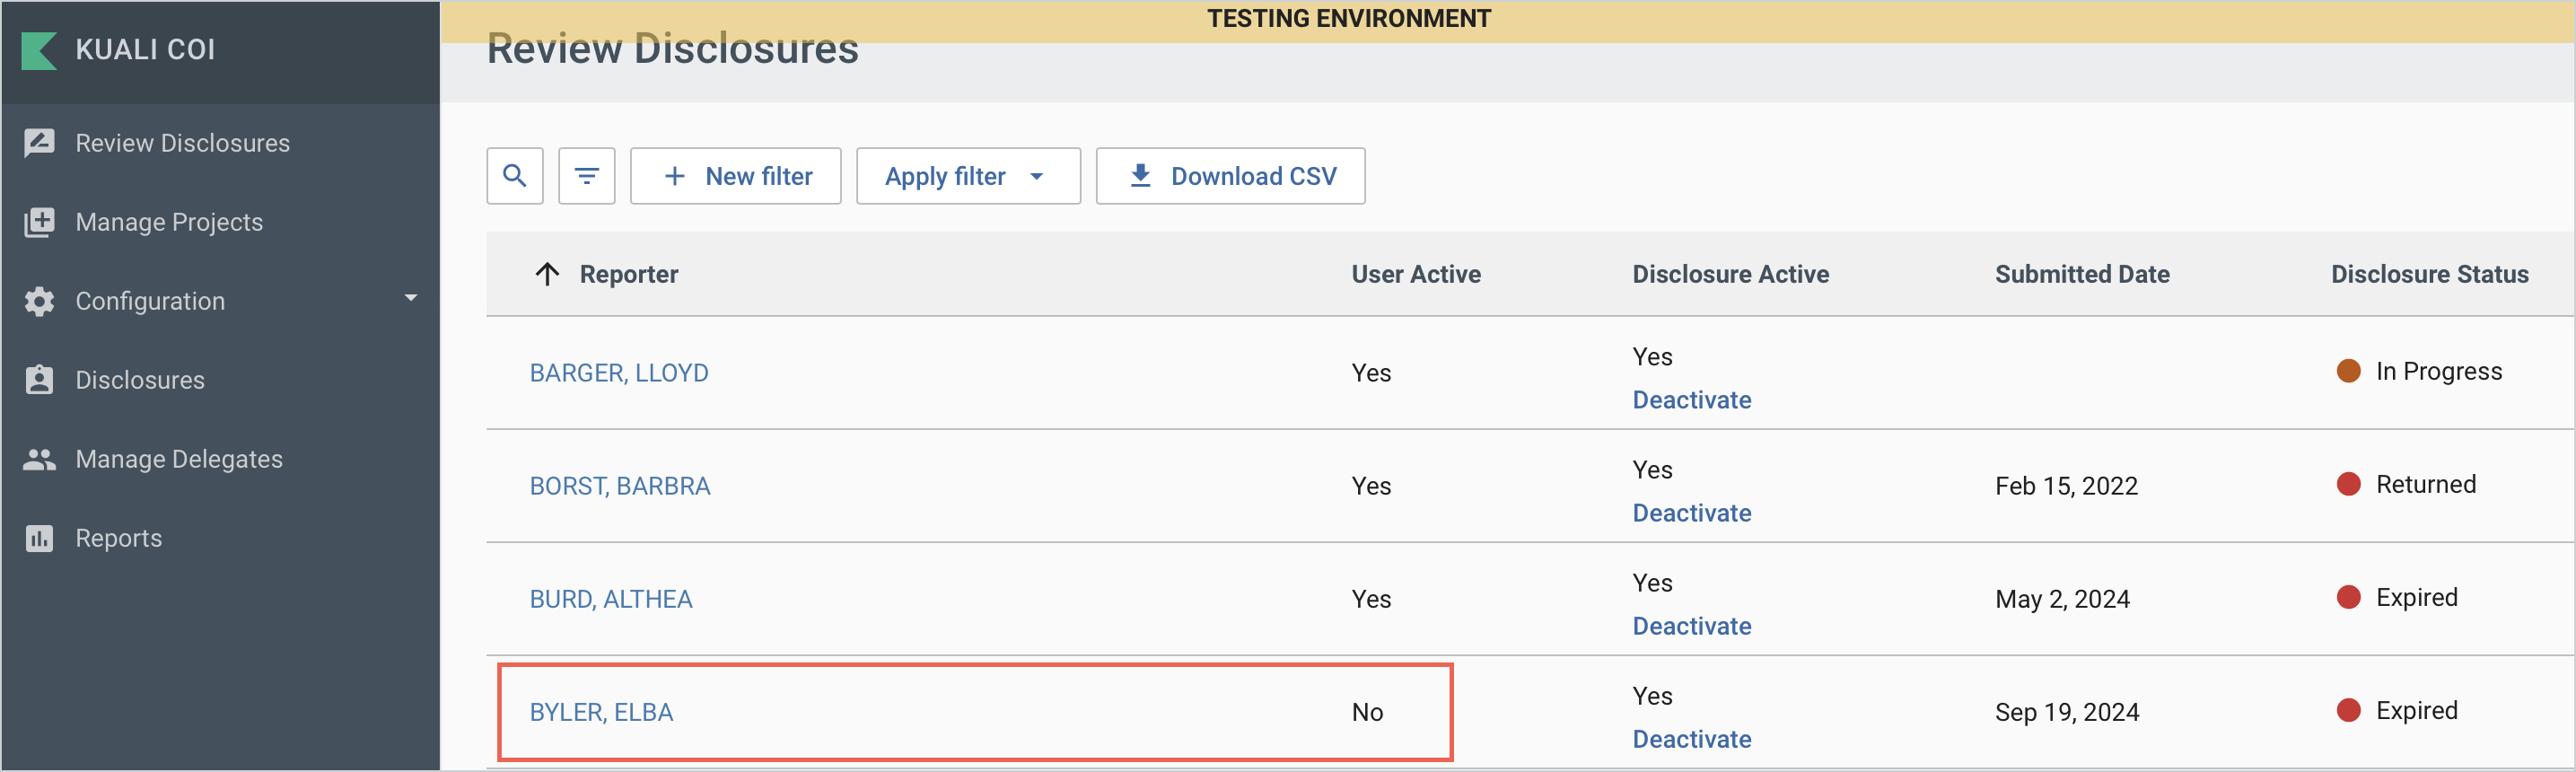Click the Reports chart icon
2576x772 pixels.
39,538
